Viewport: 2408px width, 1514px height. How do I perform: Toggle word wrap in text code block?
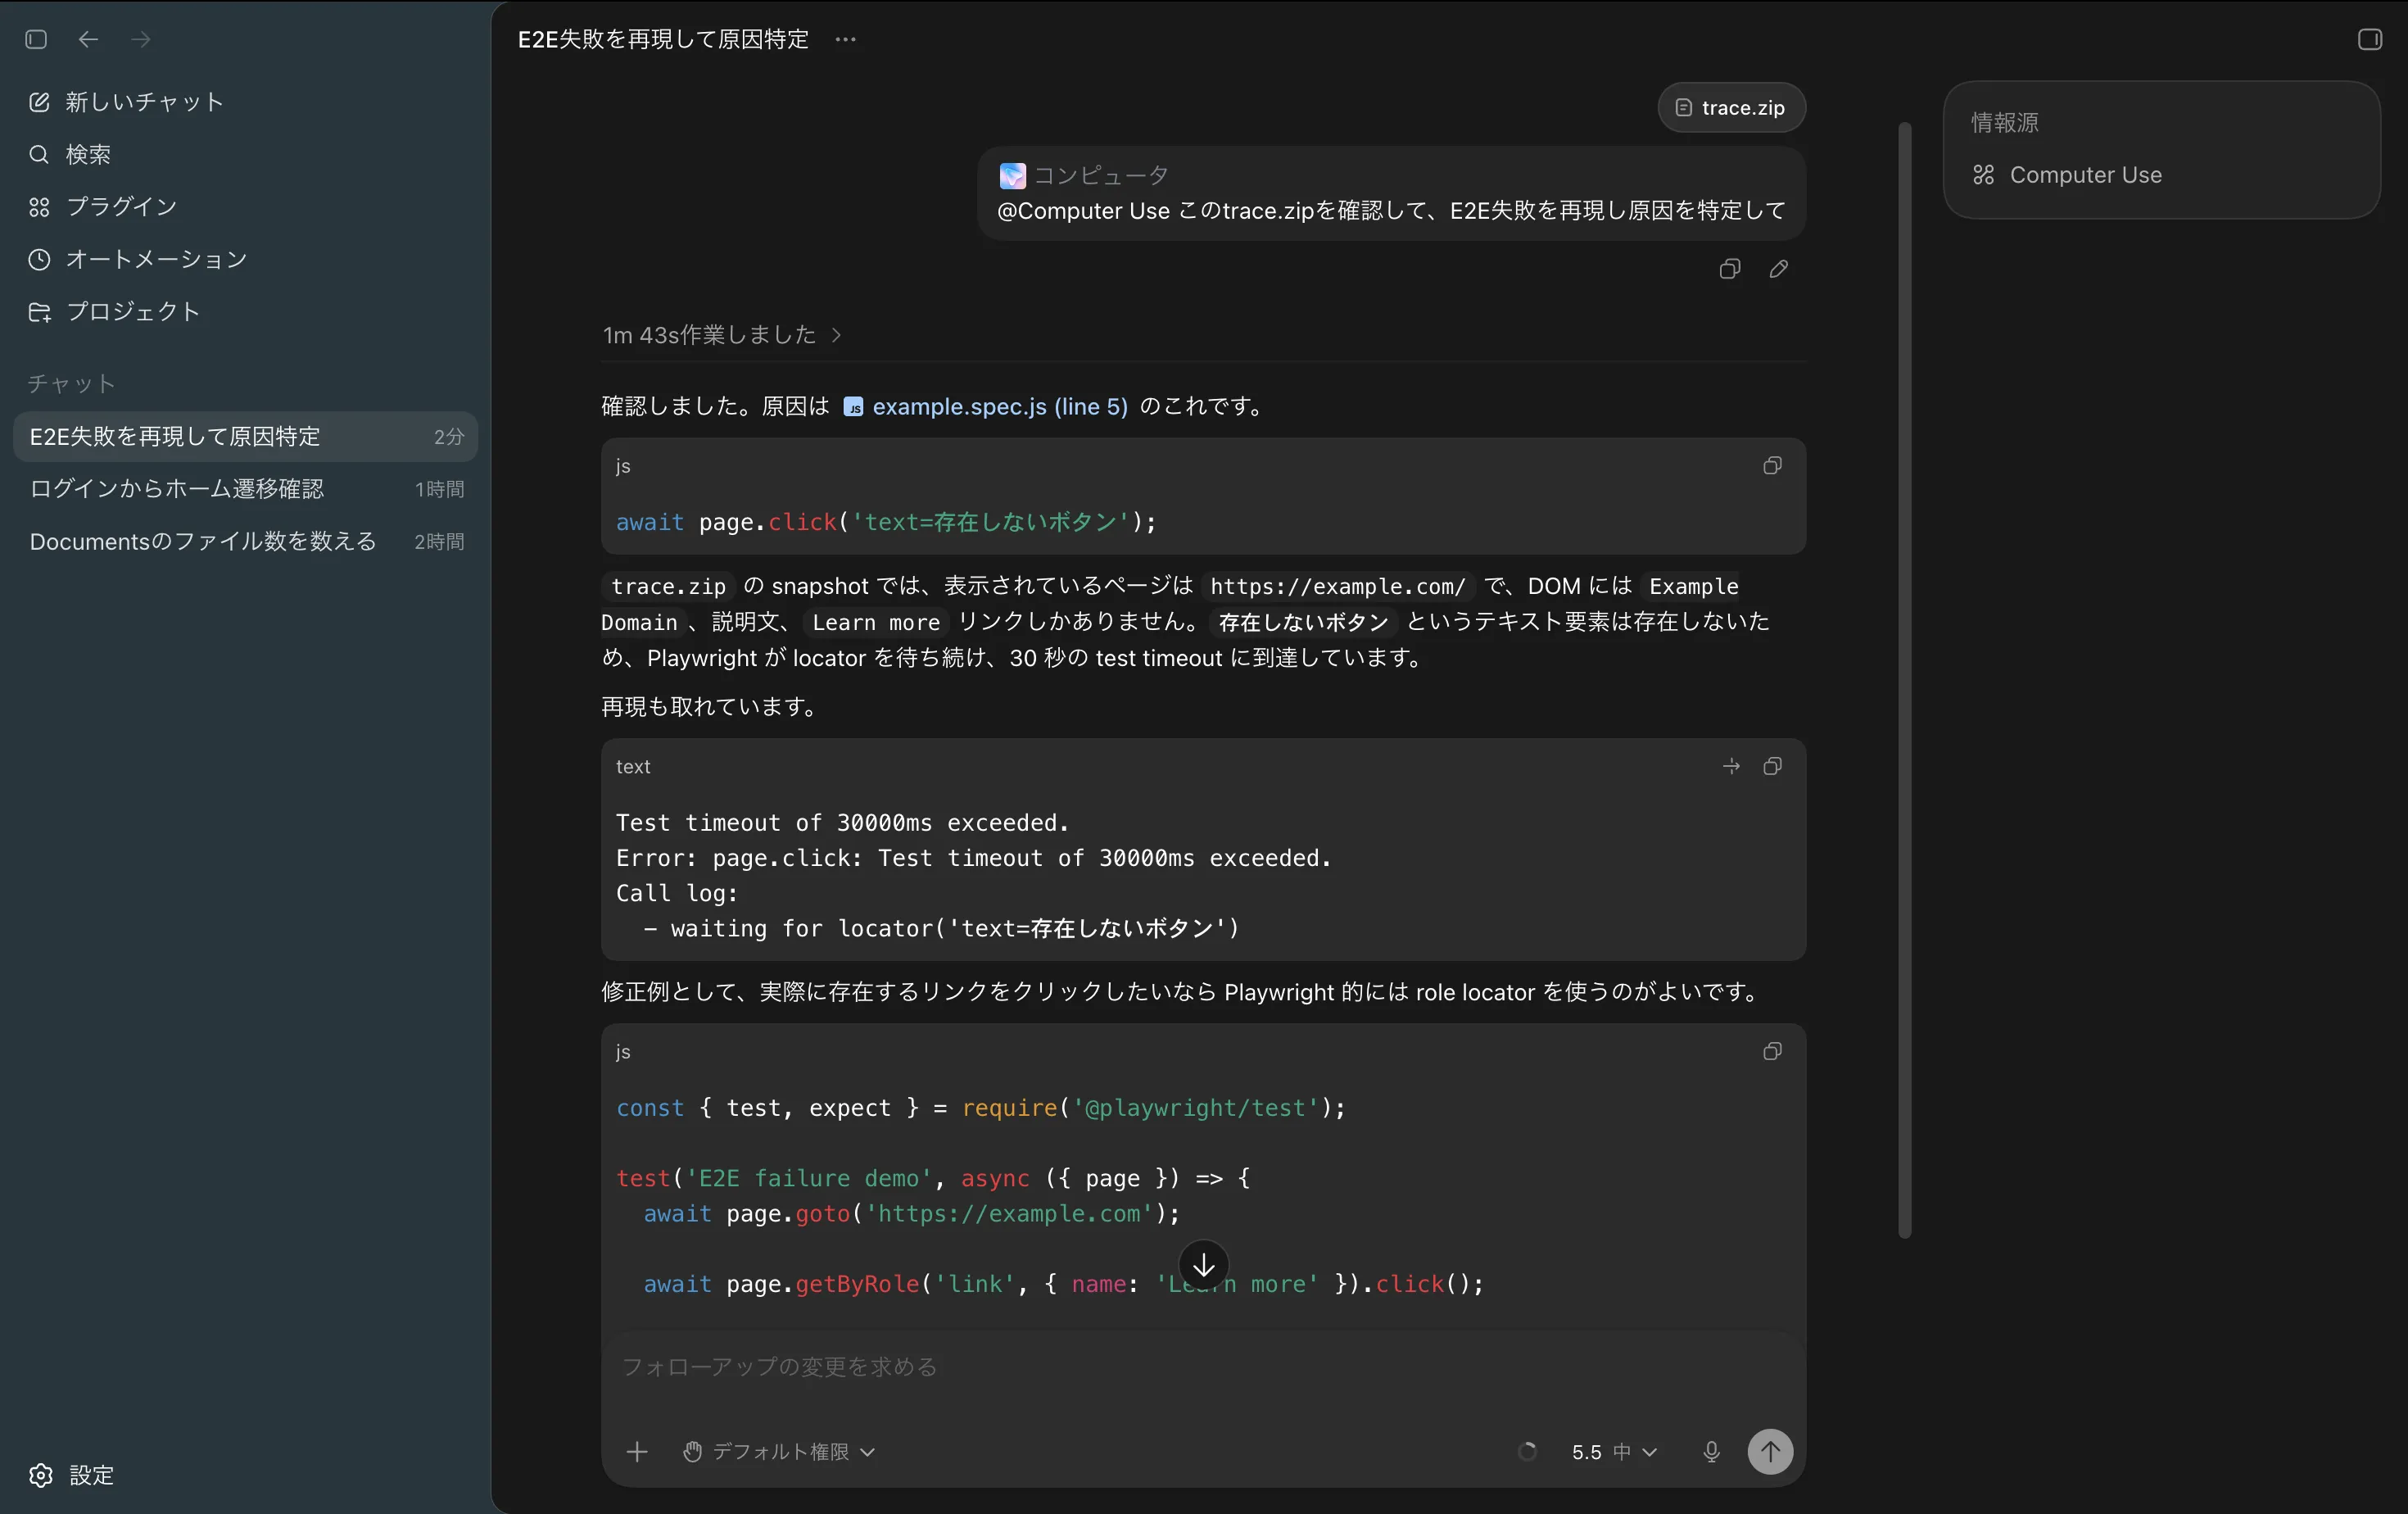coord(1731,766)
